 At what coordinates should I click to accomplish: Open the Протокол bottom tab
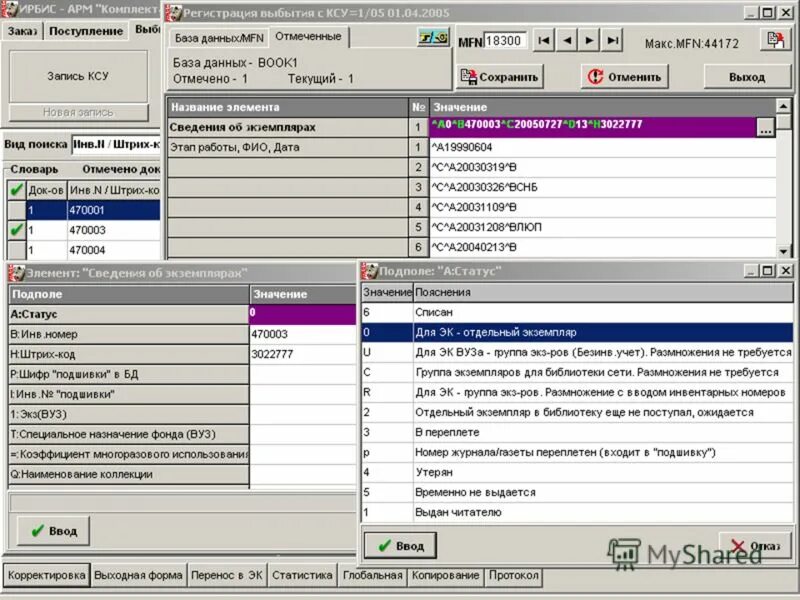click(x=514, y=576)
